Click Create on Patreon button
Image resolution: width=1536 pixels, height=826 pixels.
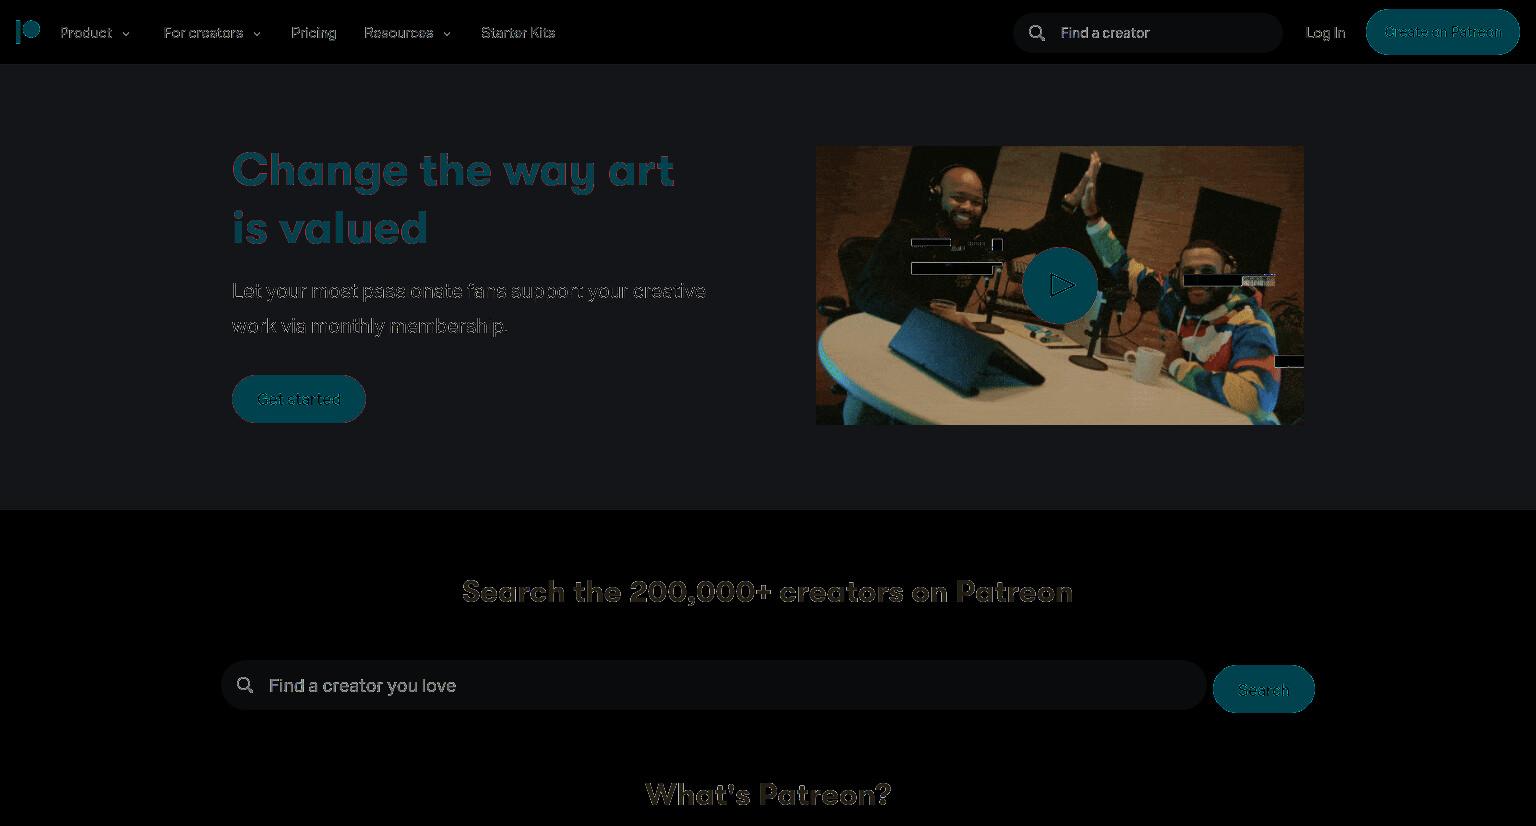1443,32
